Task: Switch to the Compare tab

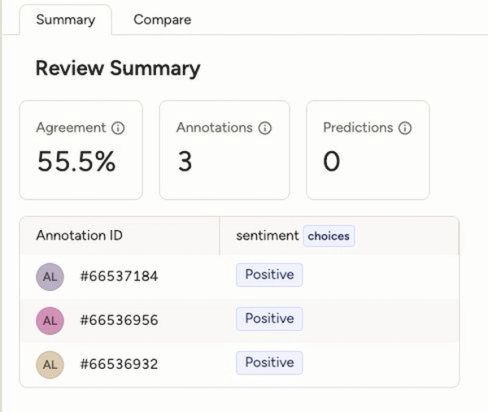Action: [162, 20]
